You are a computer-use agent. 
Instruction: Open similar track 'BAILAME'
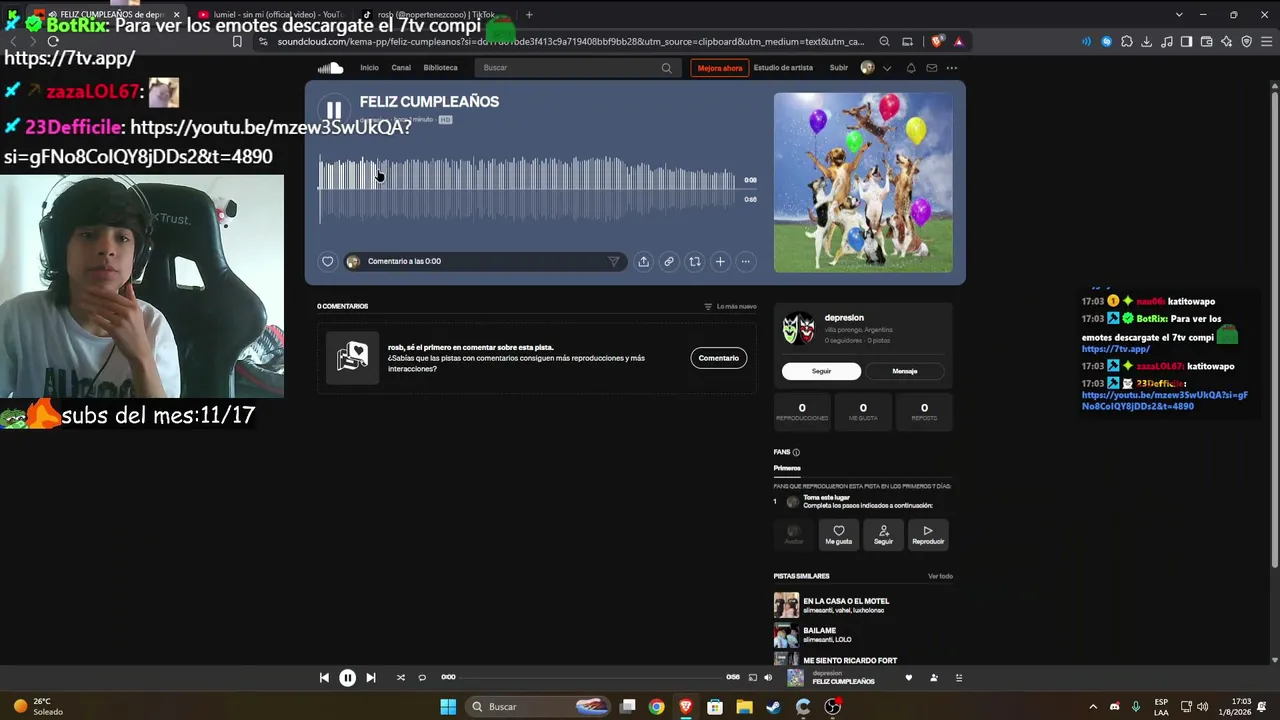point(820,631)
